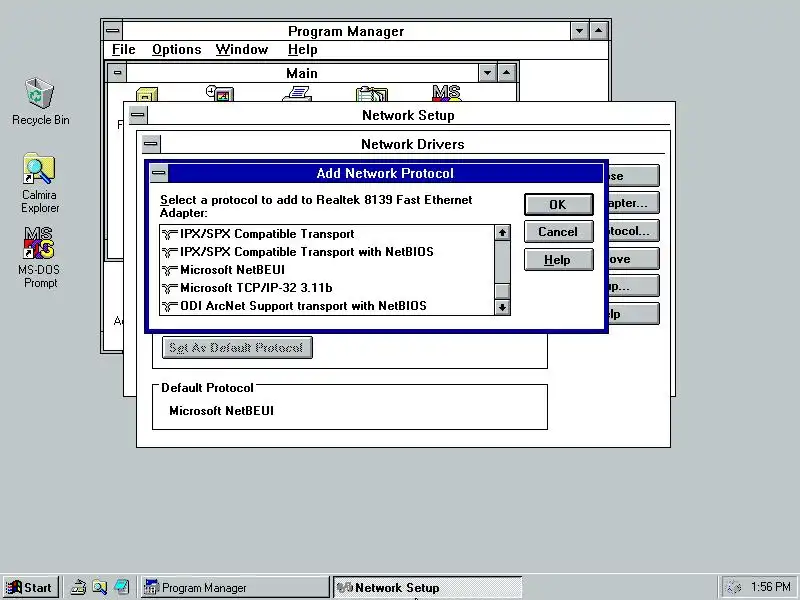Screen dimensions: 800x600
Task: Confirm protocol selection with OK
Action: [559, 205]
